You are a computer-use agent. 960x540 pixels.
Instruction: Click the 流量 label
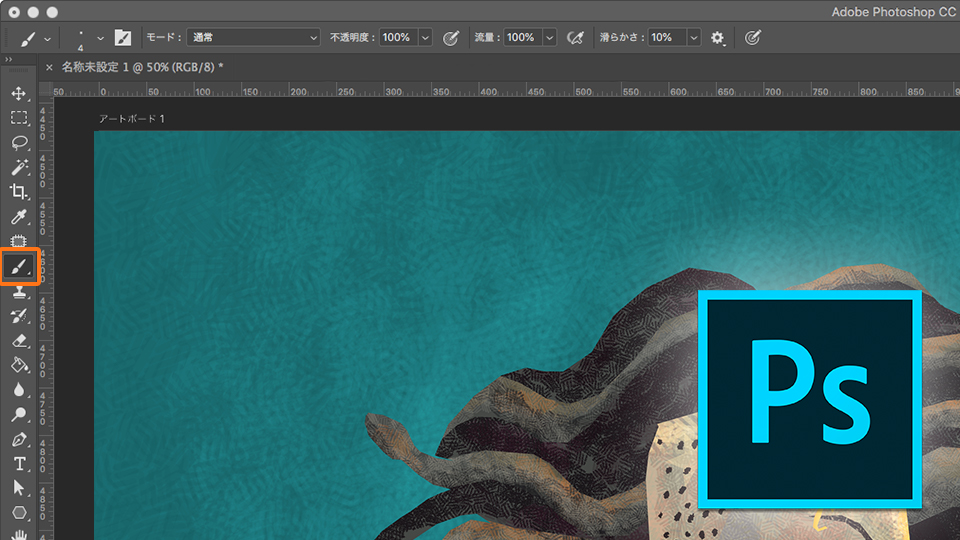(487, 38)
